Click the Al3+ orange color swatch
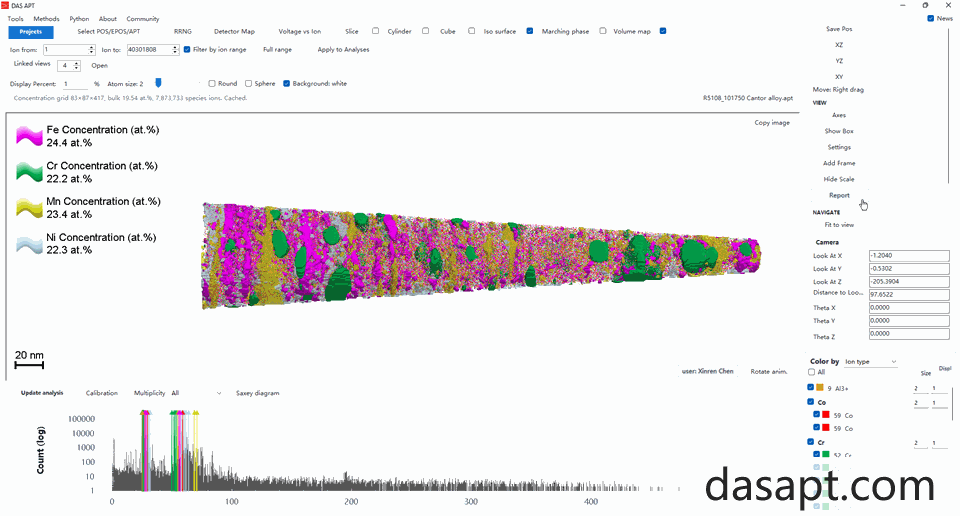This screenshot has height=516, width=960. point(820,387)
